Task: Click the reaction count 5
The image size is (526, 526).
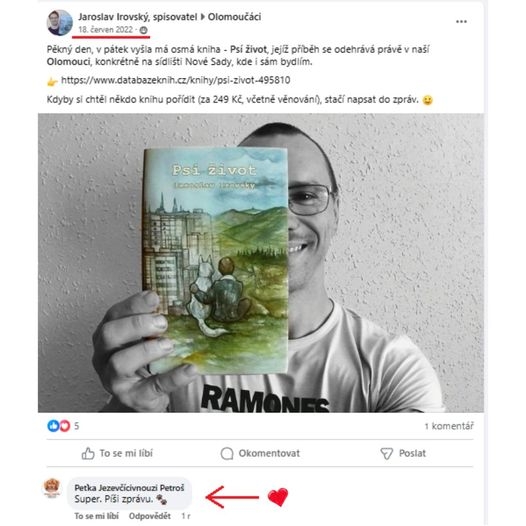Action: click(x=76, y=426)
